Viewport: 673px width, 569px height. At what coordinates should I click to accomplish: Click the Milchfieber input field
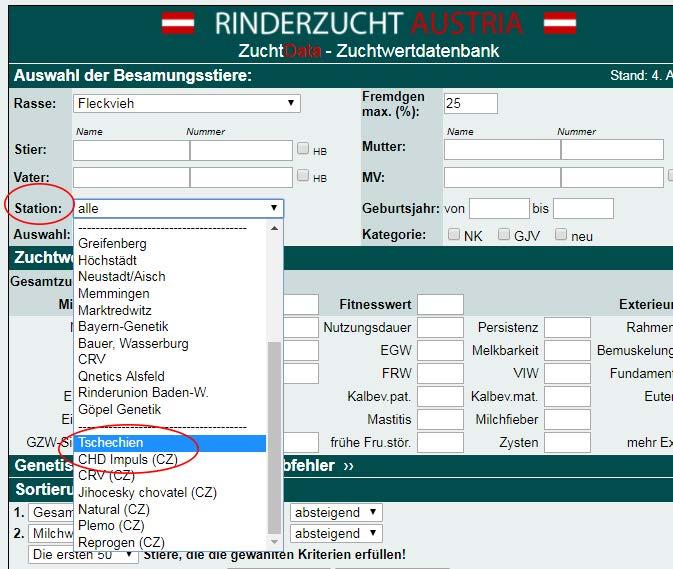tap(567, 419)
